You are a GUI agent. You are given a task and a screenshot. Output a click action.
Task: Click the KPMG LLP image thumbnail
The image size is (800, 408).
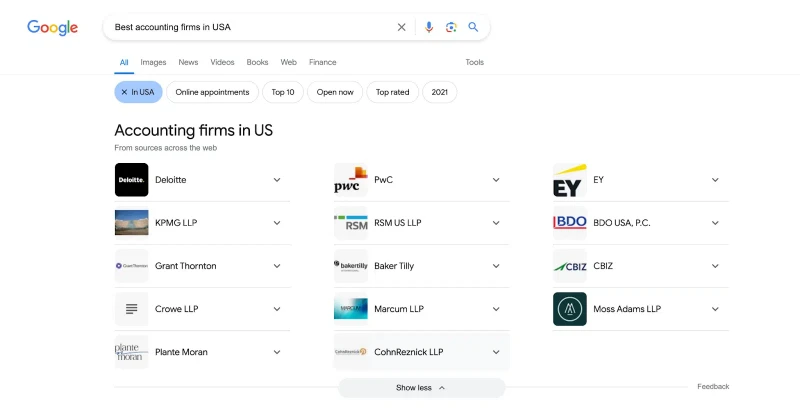pos(132,223)
